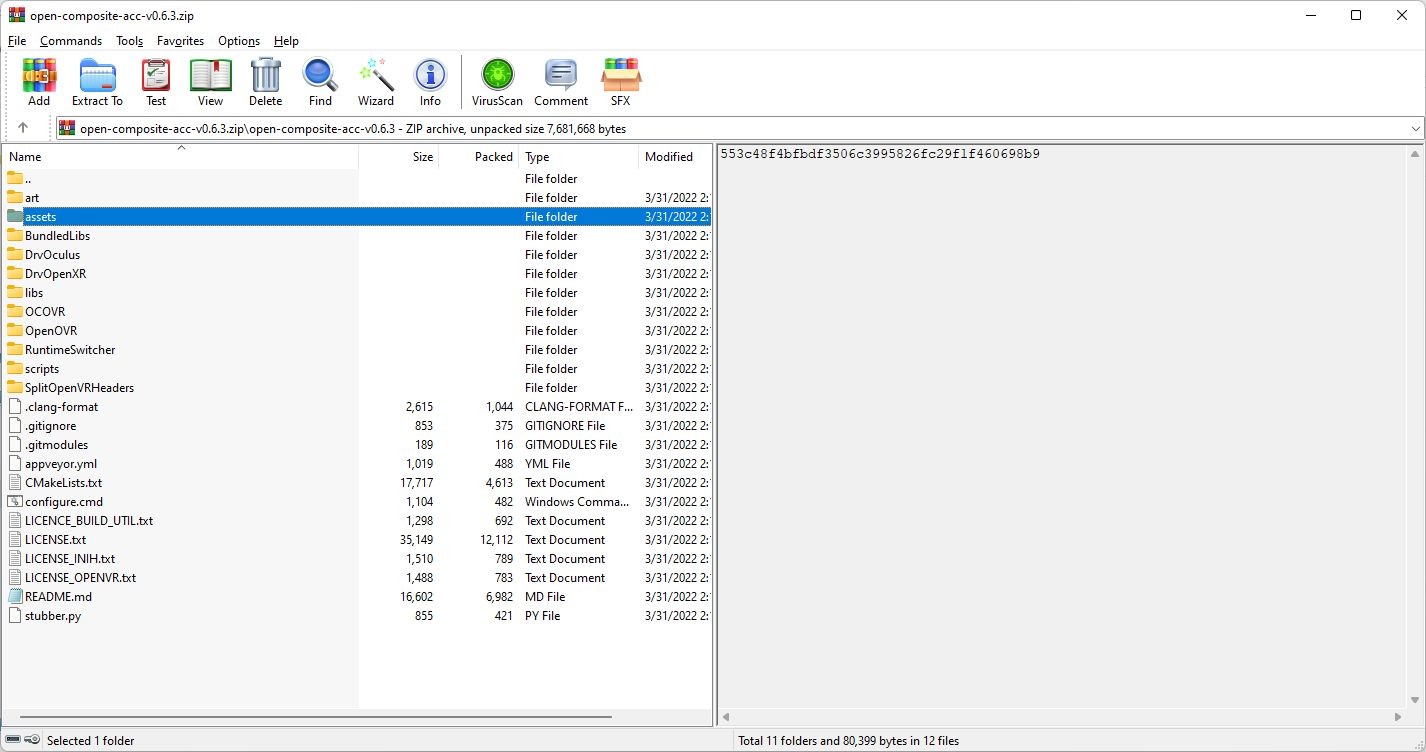1426x752 pixels.
Task: Open the Tools menu
Action: click(130, 41)
